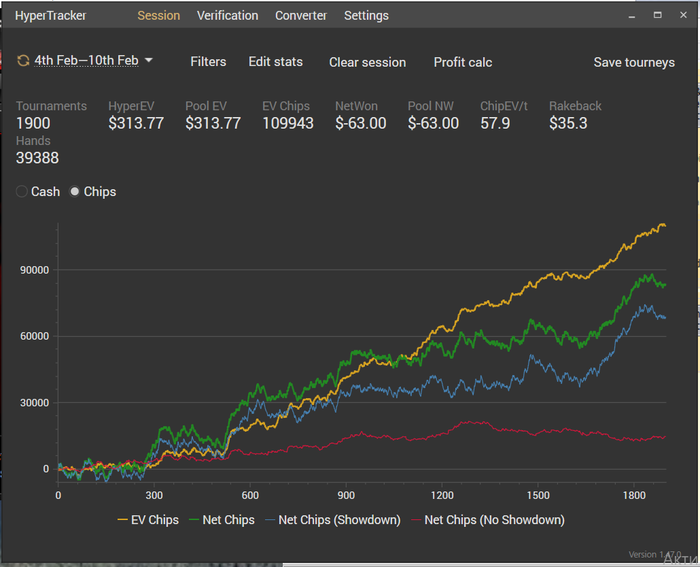Click the refresh sync icon beside date range

pyautogui.click(x=23, y=61)
